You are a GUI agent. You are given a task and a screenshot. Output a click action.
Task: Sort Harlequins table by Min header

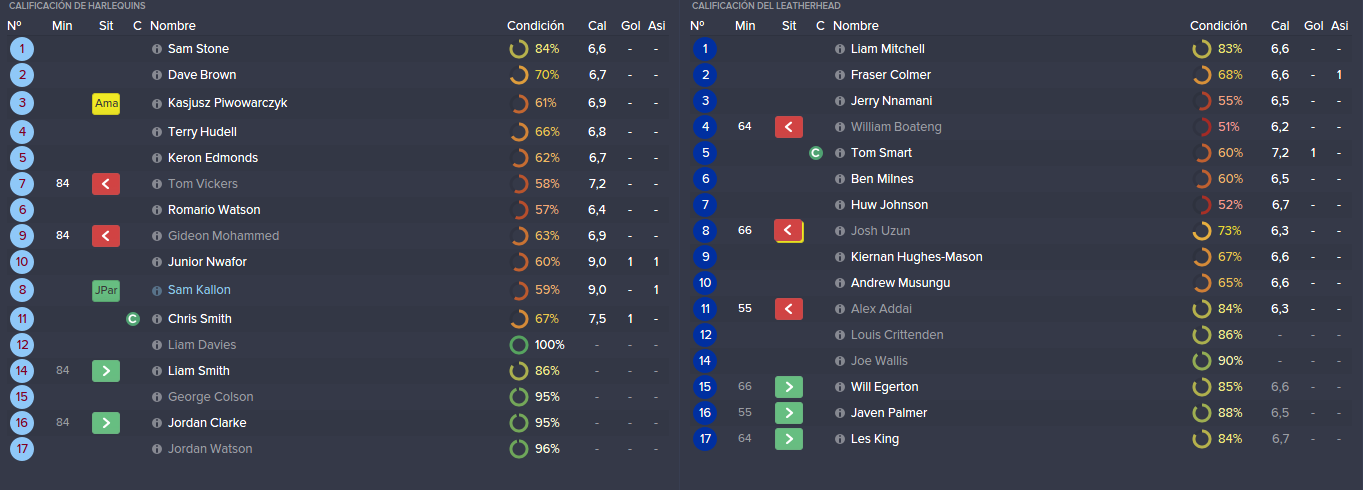[62, 26]
